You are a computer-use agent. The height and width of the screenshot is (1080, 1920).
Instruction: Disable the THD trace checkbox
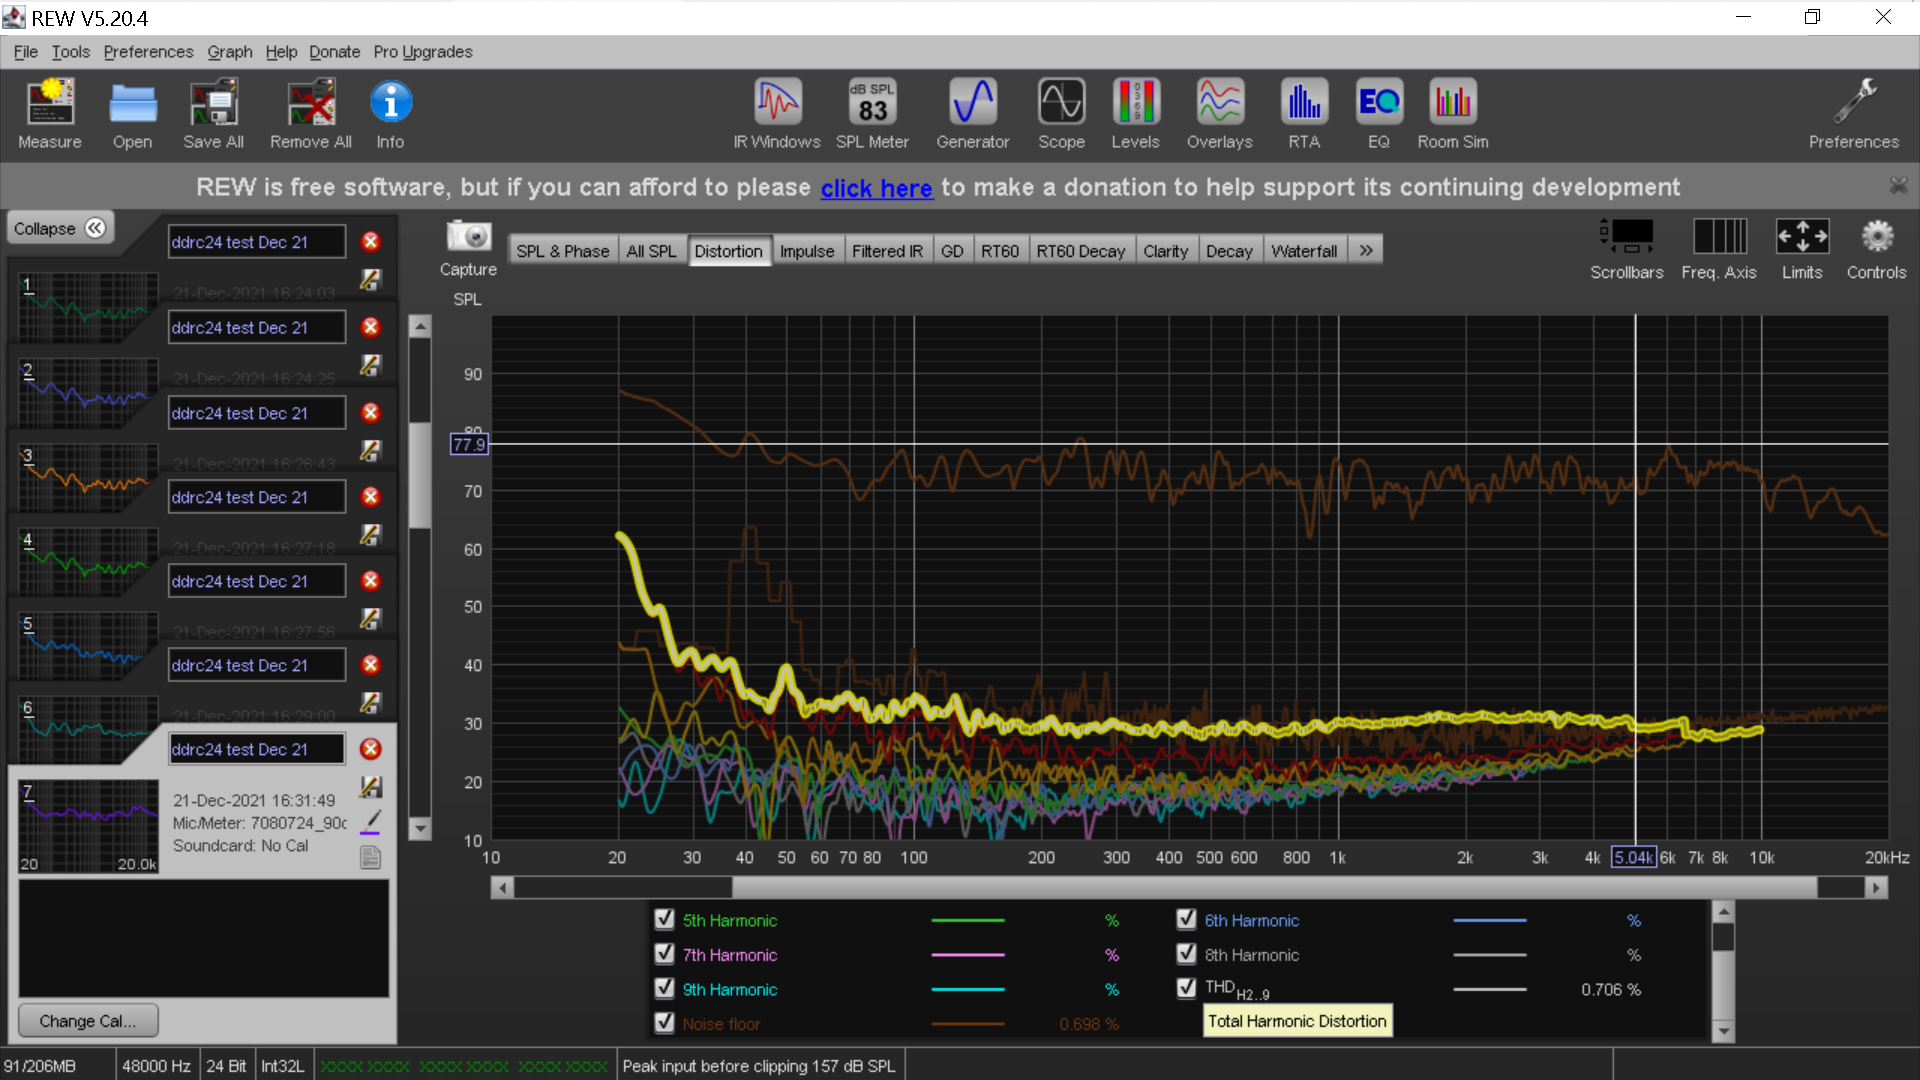tap(1186, 988)
